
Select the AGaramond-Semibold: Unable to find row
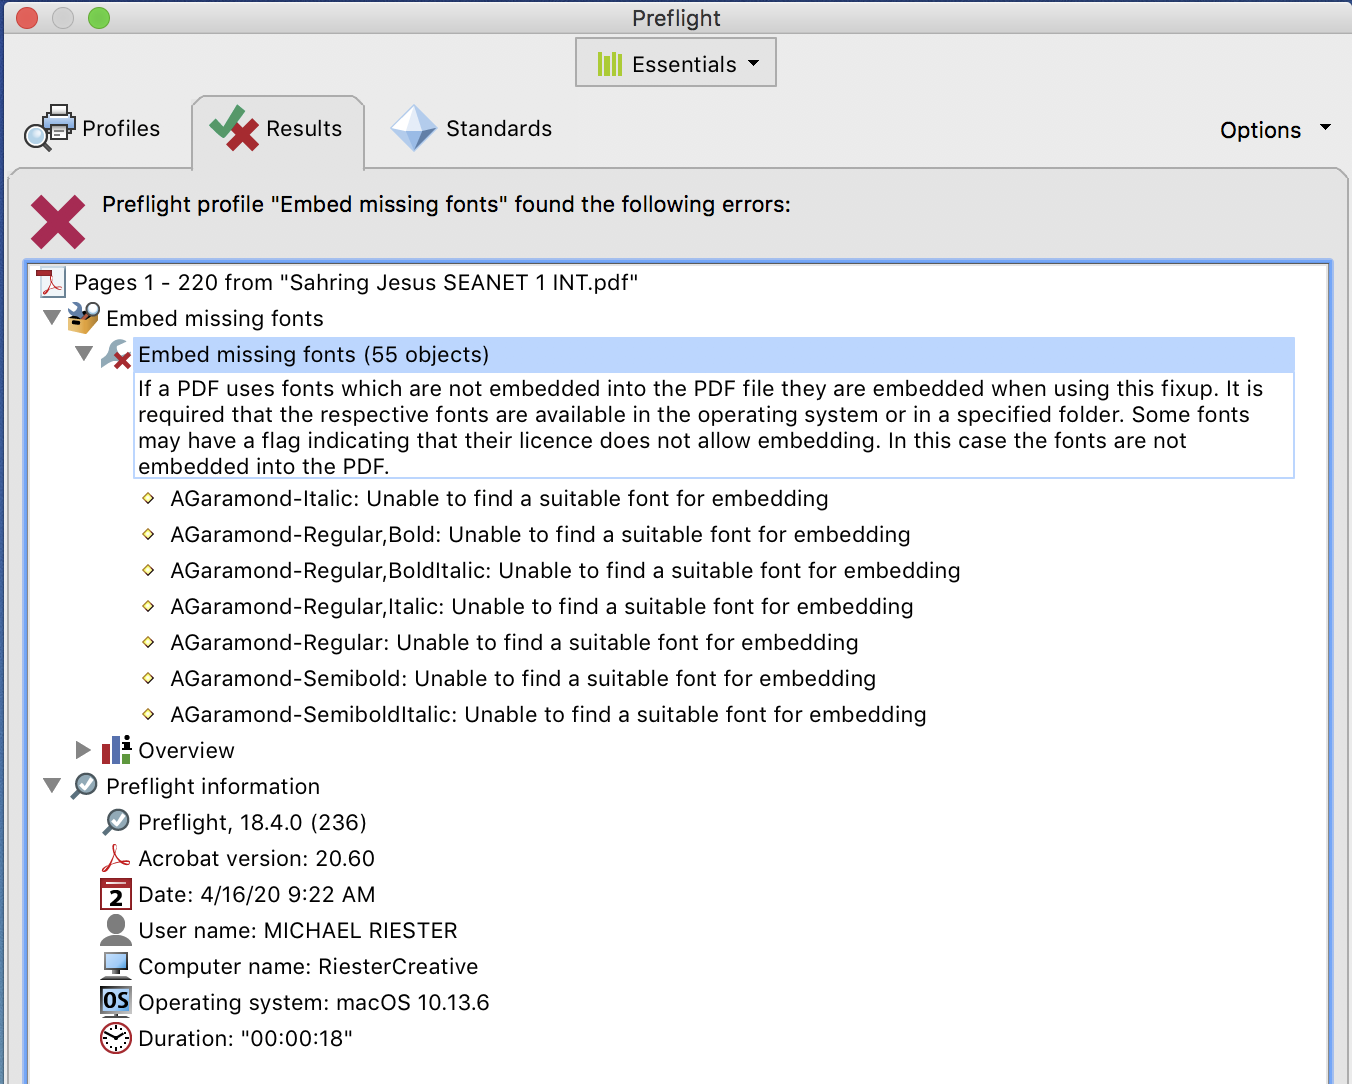[523, 678]
